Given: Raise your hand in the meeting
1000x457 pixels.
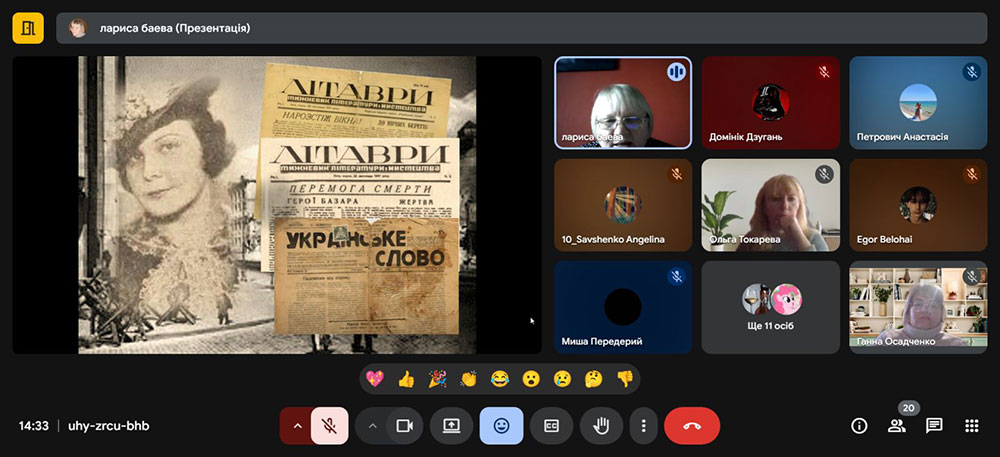Looking at the screenshot, I should [601, 426].
